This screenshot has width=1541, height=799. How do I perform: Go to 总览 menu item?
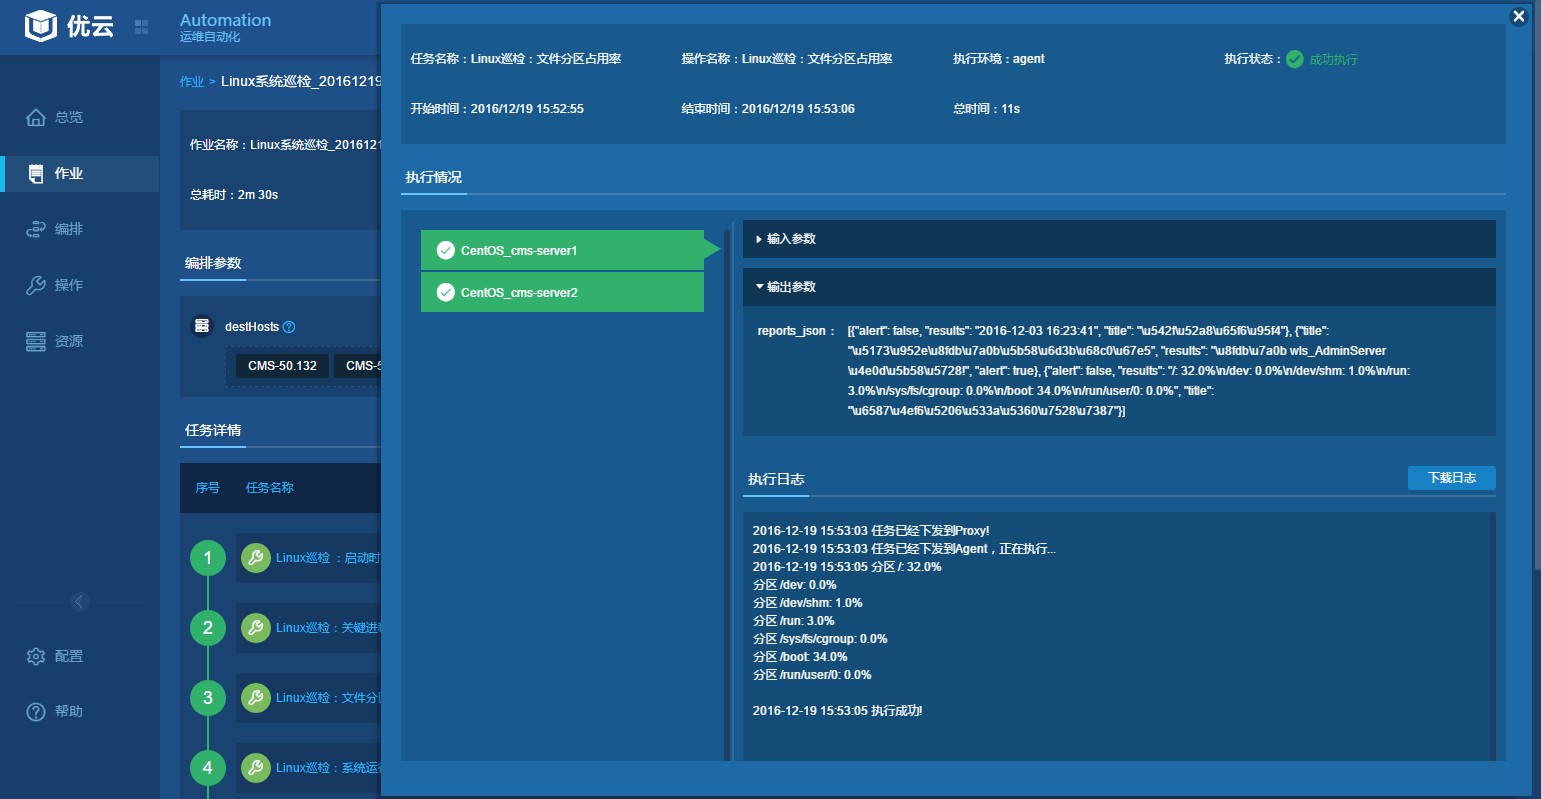(80, 117)
